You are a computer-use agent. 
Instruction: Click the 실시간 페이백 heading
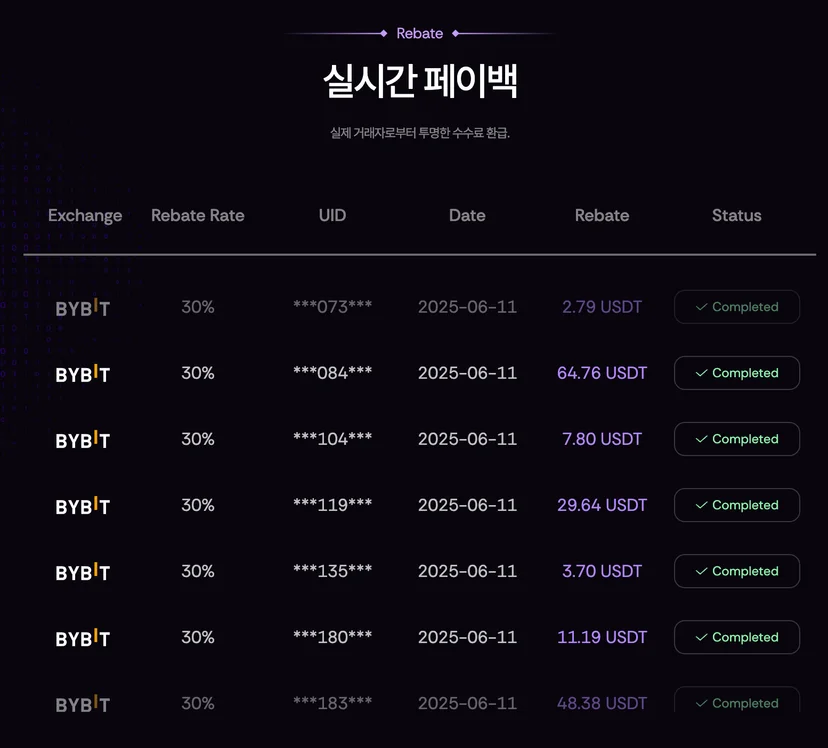pos(420,80)
